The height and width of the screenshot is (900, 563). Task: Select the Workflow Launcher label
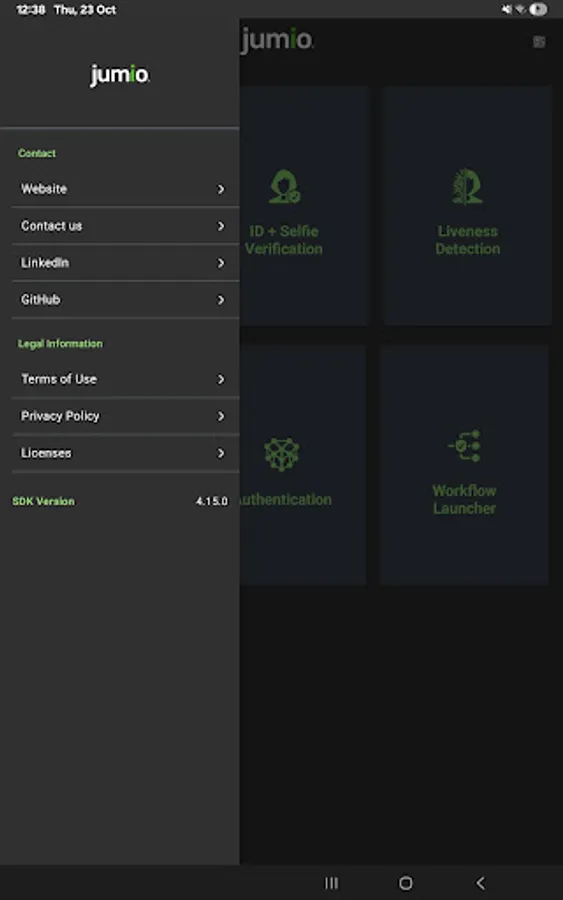click(x=464, y=499)
